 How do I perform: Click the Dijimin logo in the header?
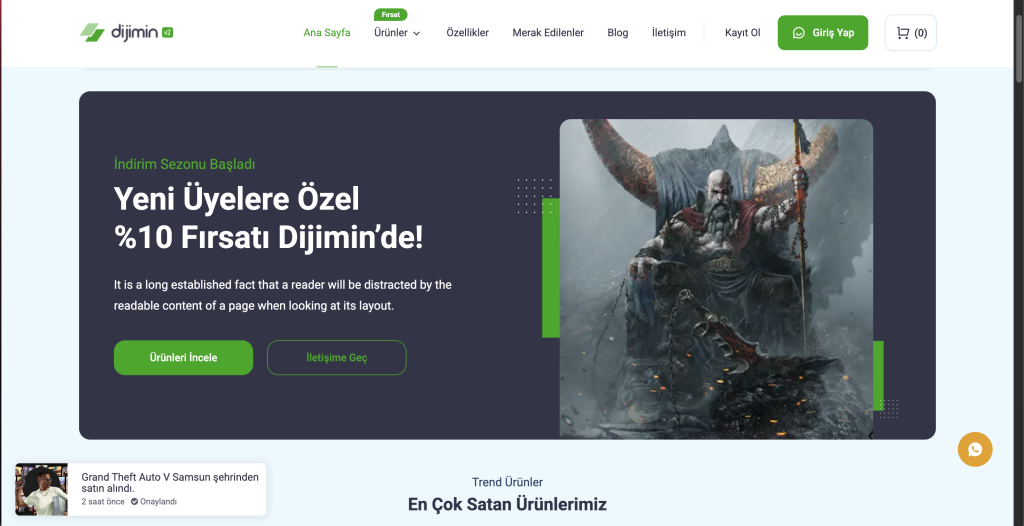point(127,32)
